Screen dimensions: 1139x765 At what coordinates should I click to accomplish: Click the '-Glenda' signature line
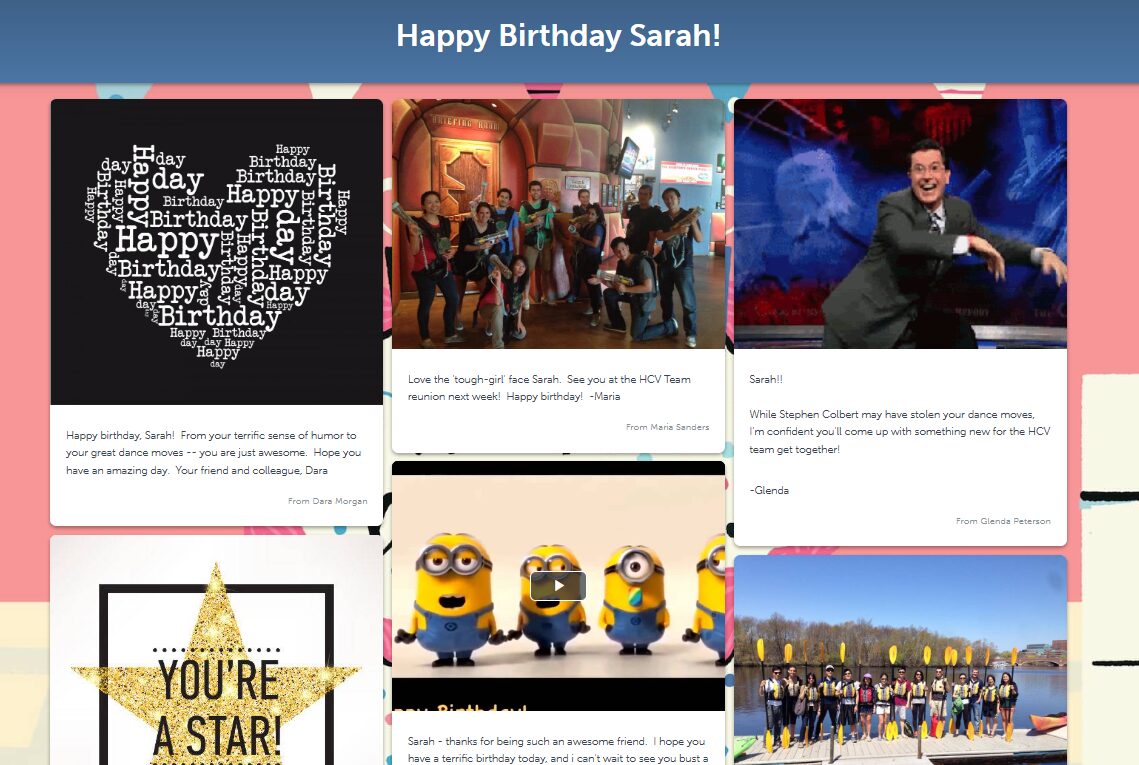769,490
